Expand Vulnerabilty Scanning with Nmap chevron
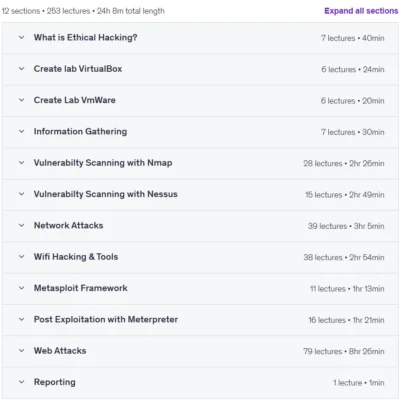 [21, 163]
